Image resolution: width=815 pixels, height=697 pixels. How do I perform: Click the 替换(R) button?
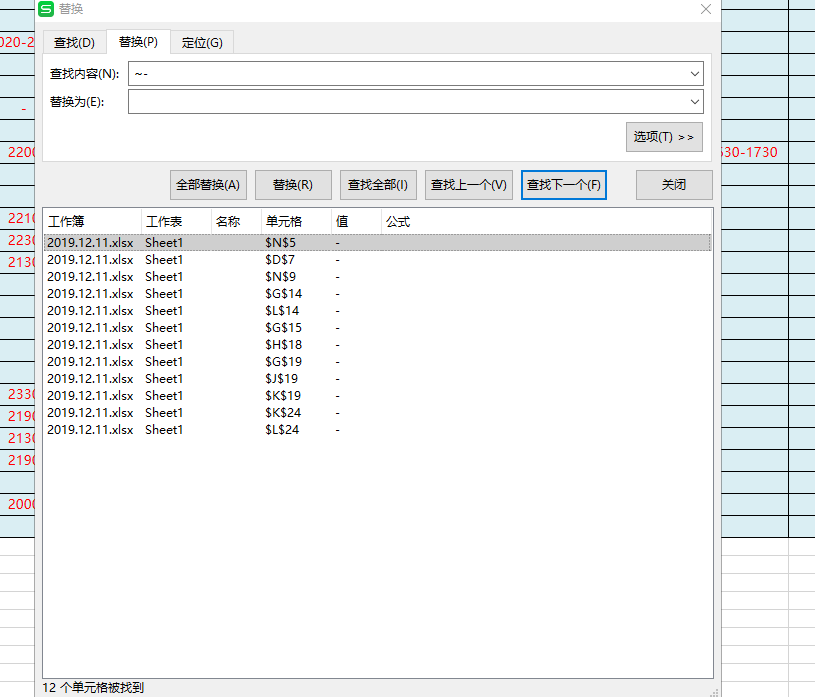(x=293, y=185)
